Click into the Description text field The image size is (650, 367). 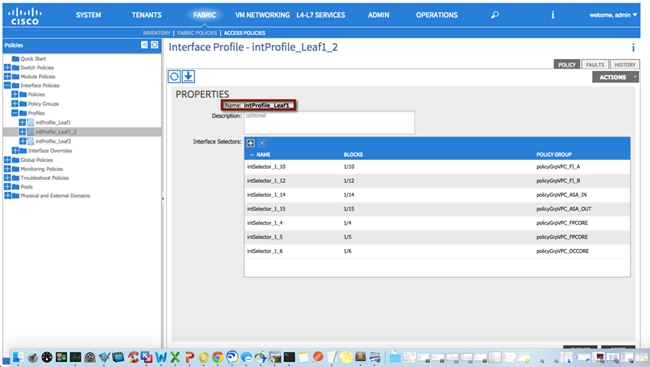click(329, 122)
